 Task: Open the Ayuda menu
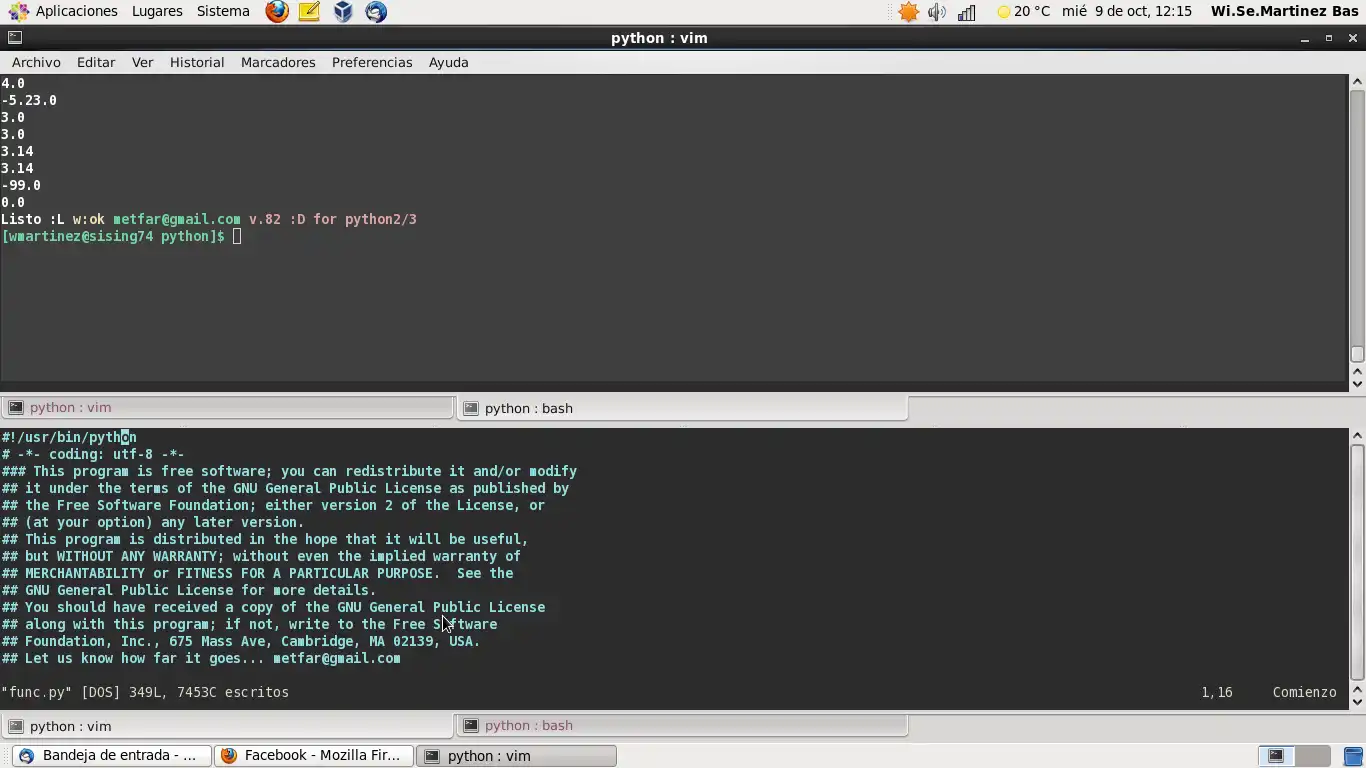click(x=448, y=62)
